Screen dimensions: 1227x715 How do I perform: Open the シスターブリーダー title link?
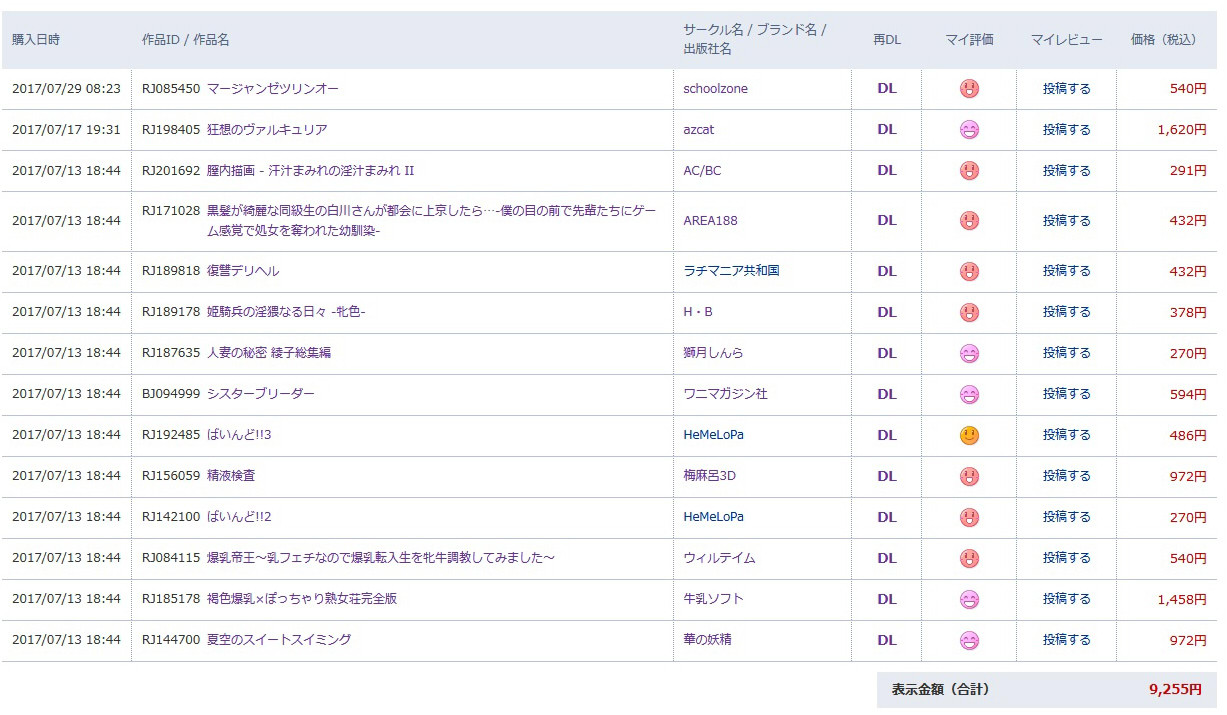pyautogui.click(x=261, y=394)
